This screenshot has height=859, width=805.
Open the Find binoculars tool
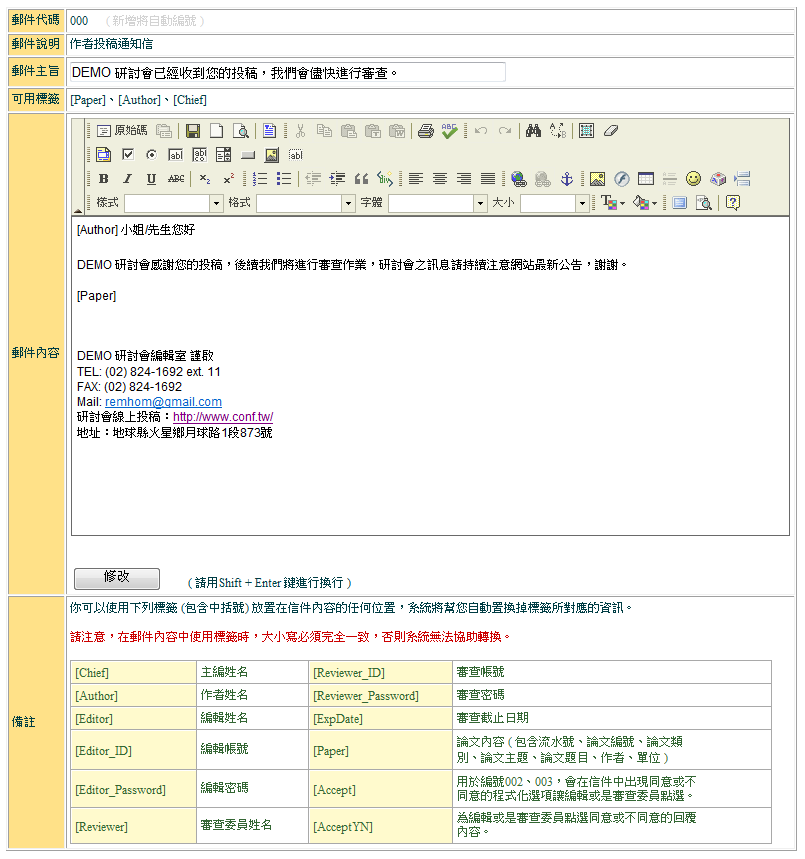tap(533, 131)
